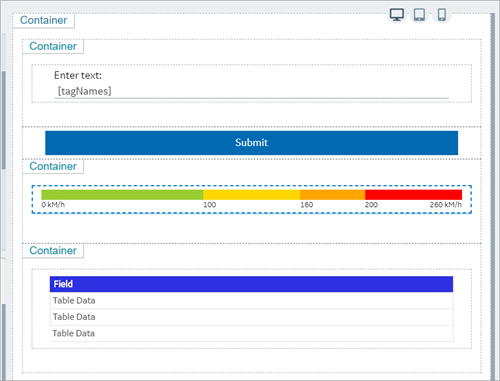Switch to mobile phone preview icon

[x=442, y=15]
